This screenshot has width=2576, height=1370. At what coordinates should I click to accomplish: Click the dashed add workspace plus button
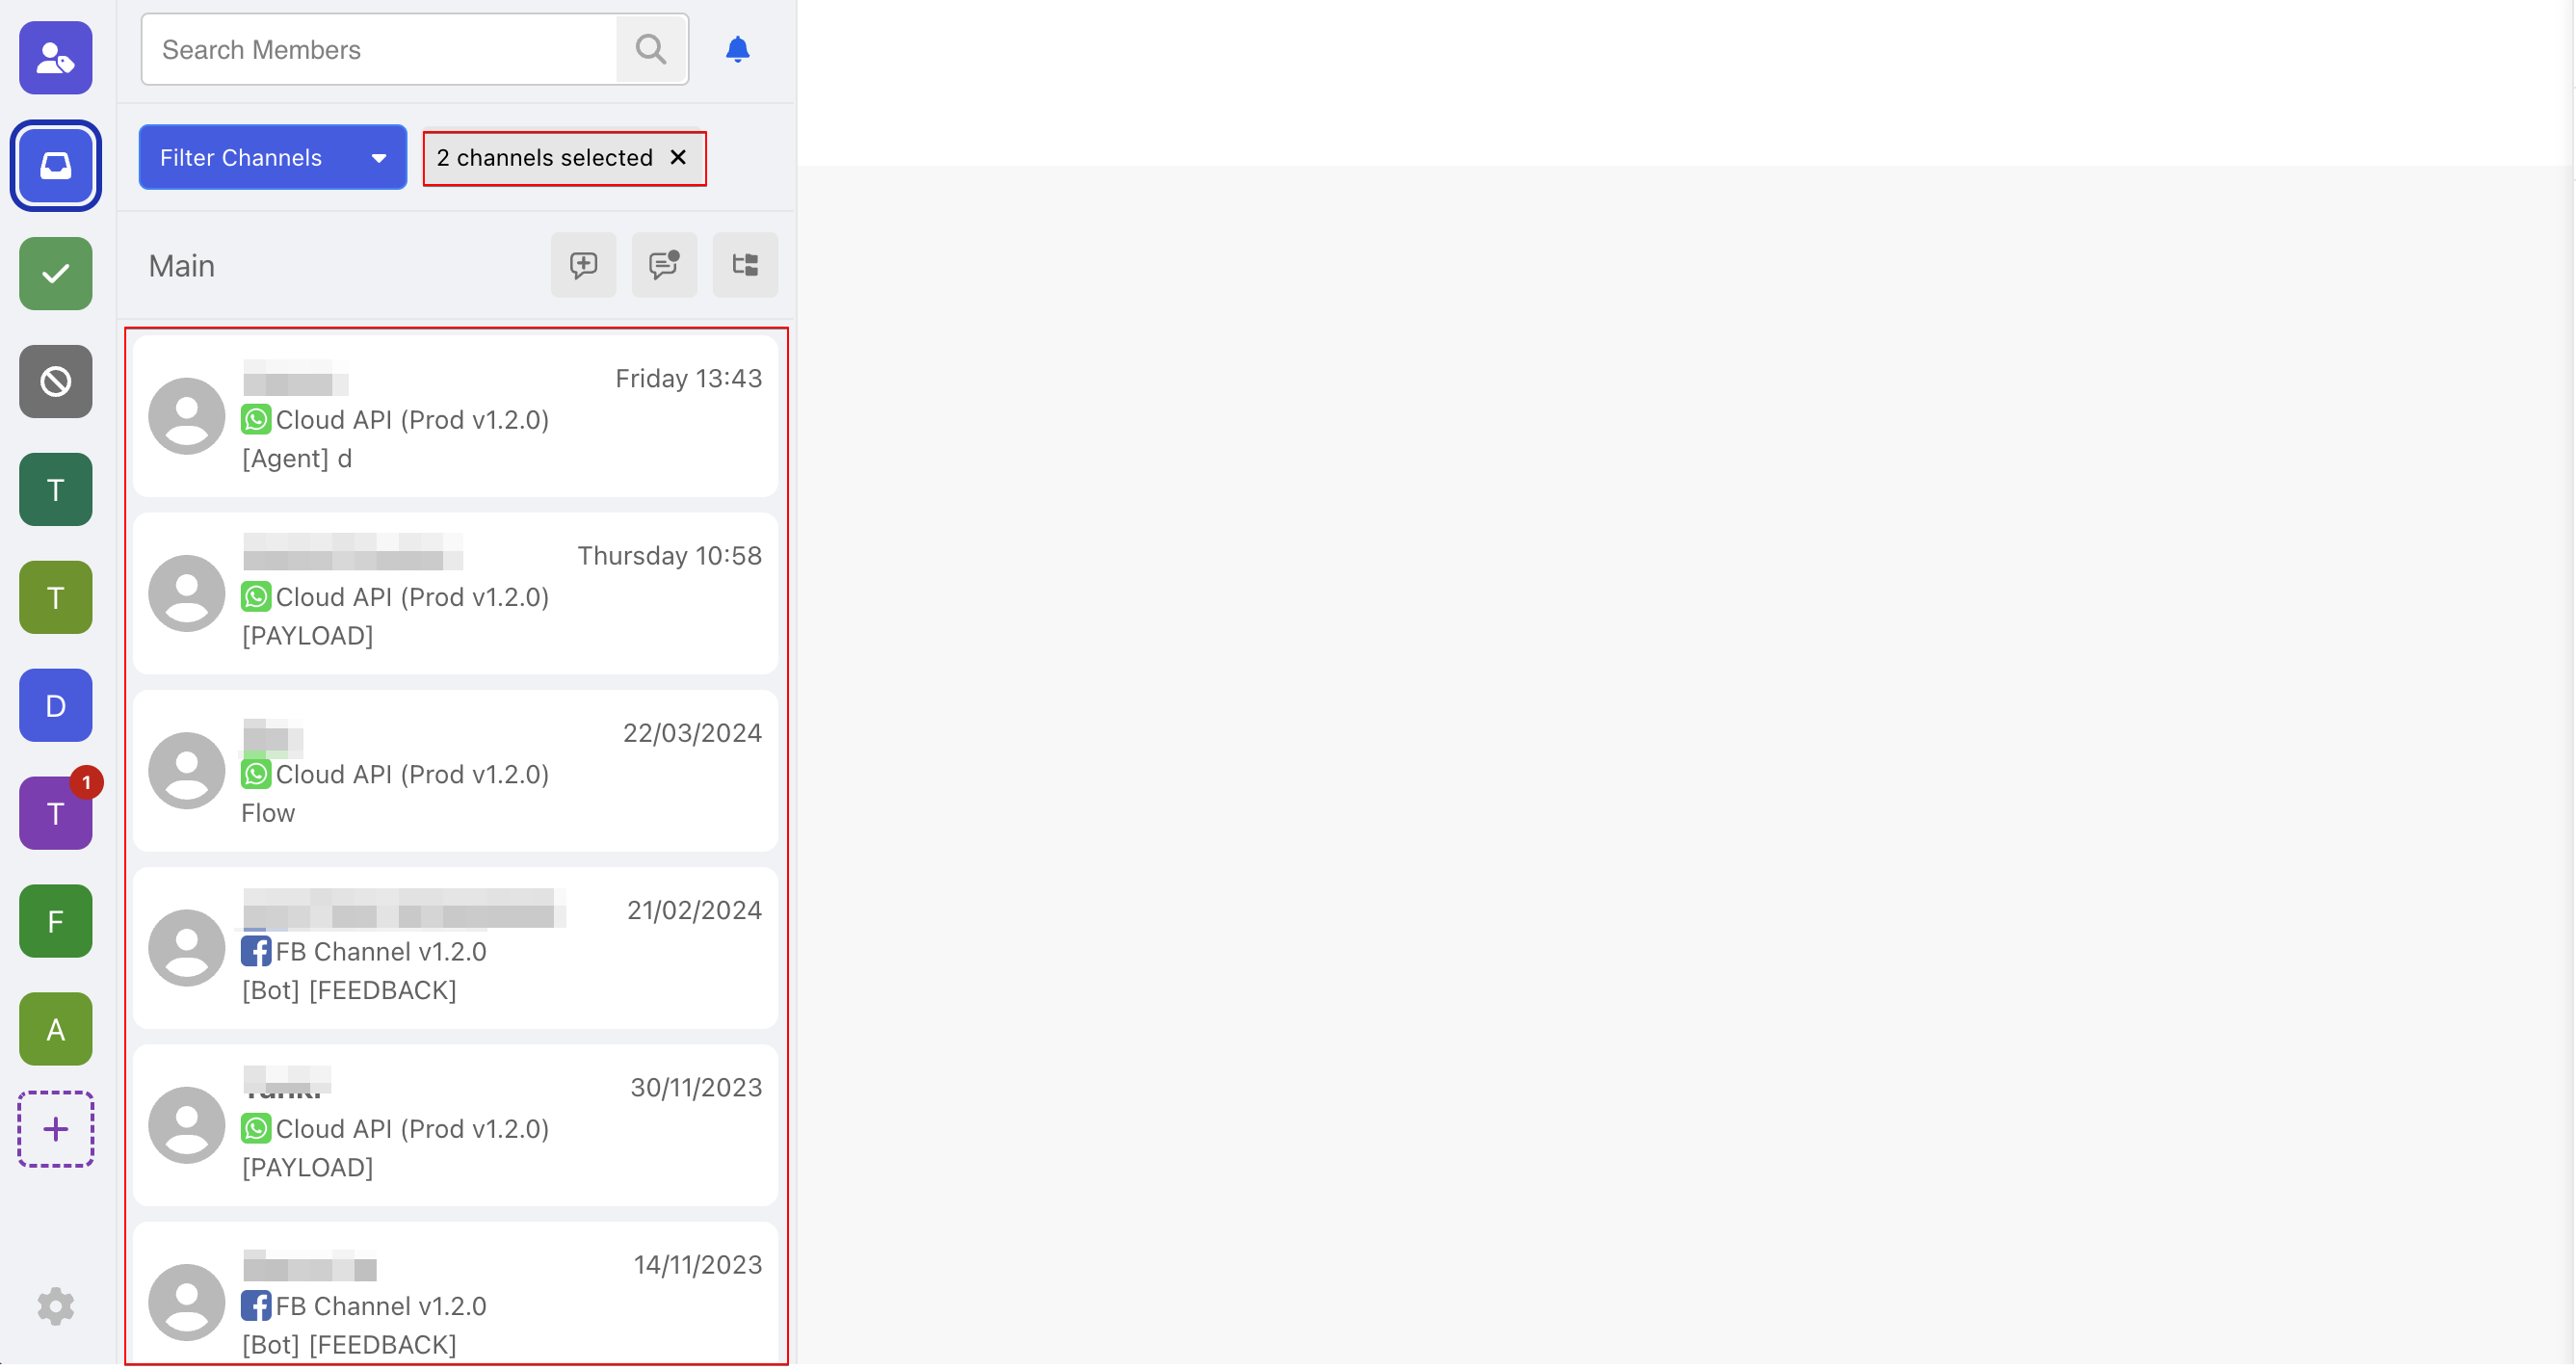tap(56, 1129)
